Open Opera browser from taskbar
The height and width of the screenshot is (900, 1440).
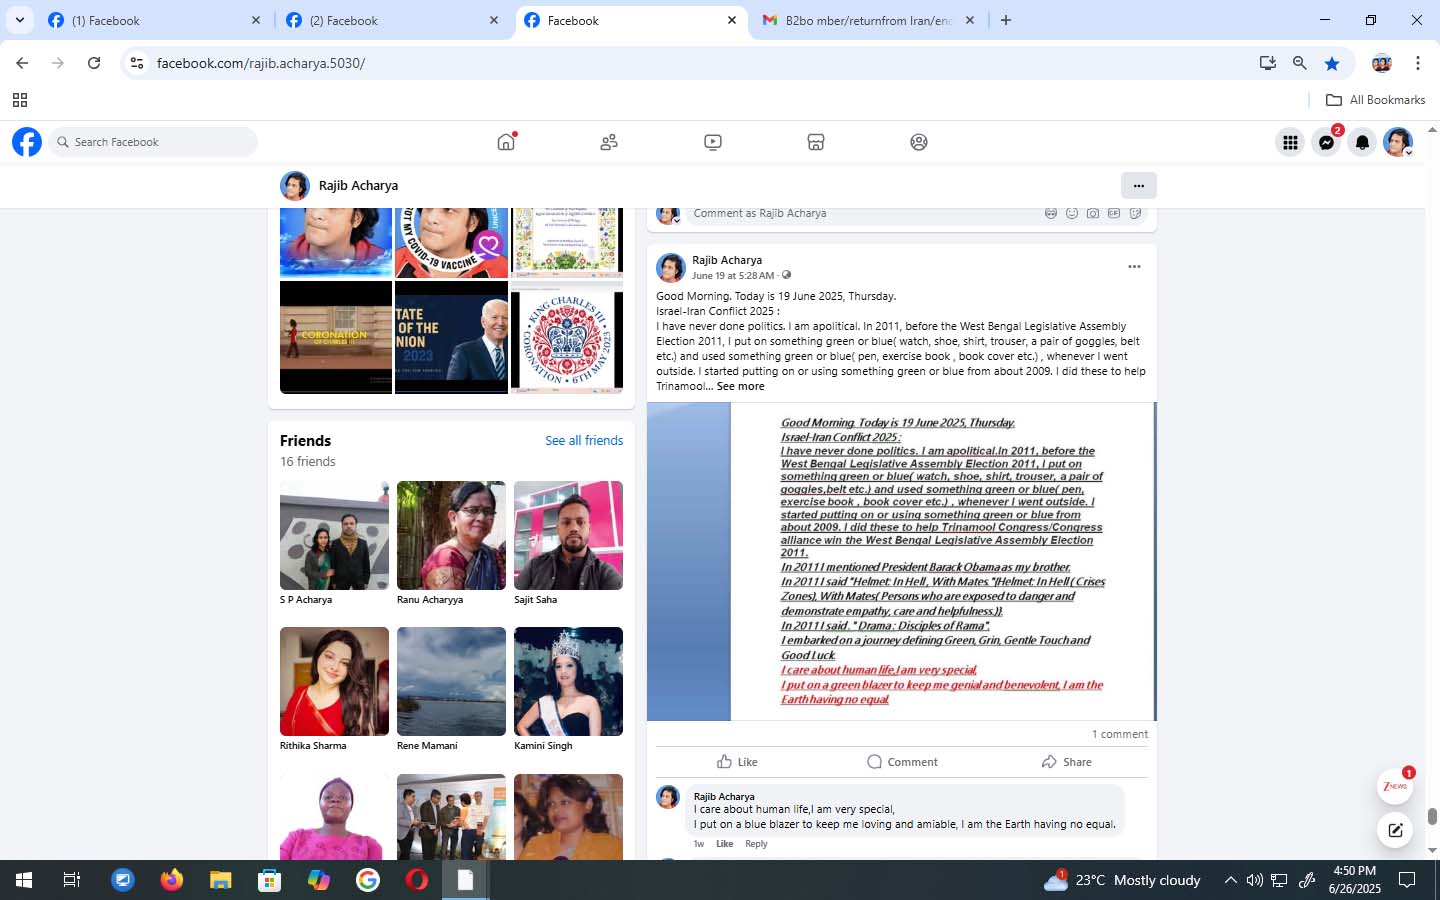(x=417, y=880)
